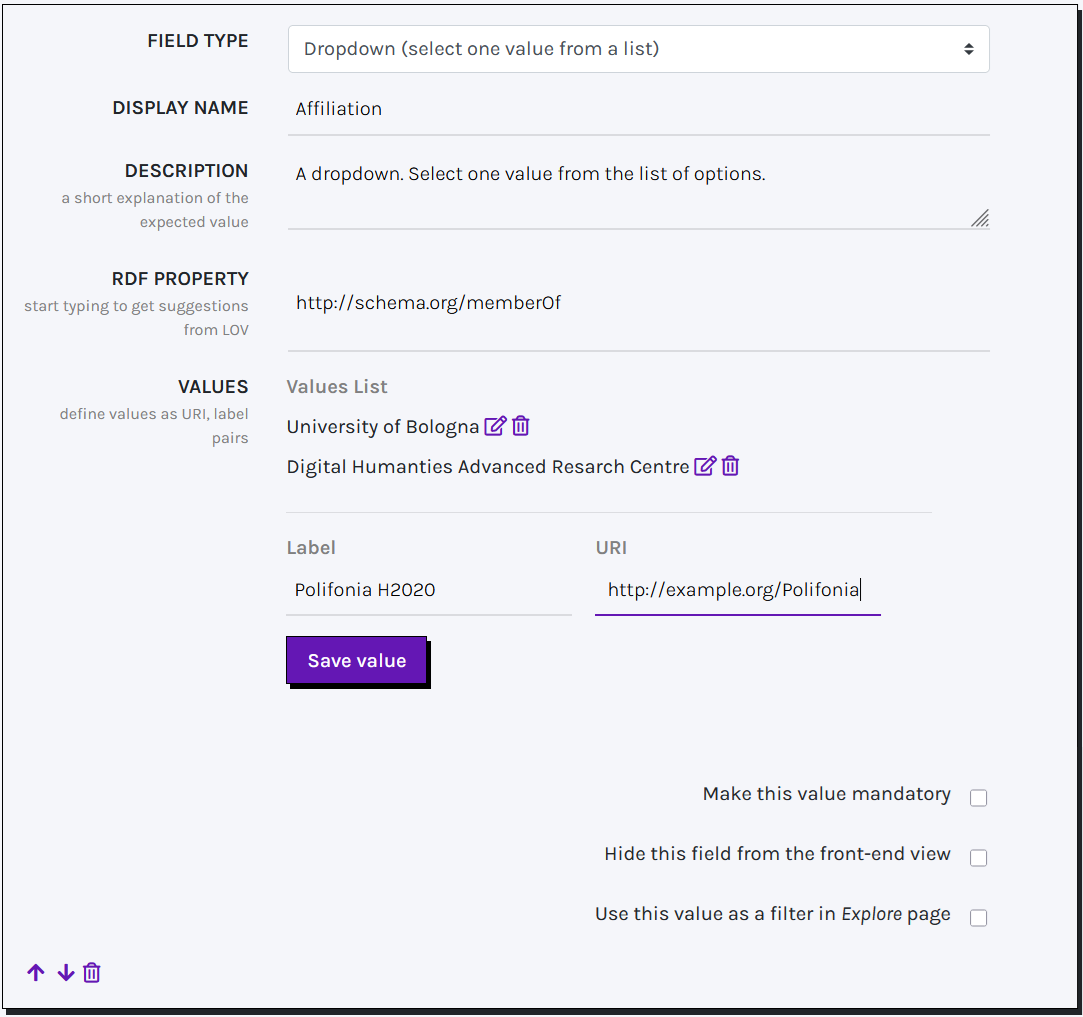Viewport: 1083px width, 1017px height.
Task: Delete this field using bottom trash icon
Action: pos(92,973)
